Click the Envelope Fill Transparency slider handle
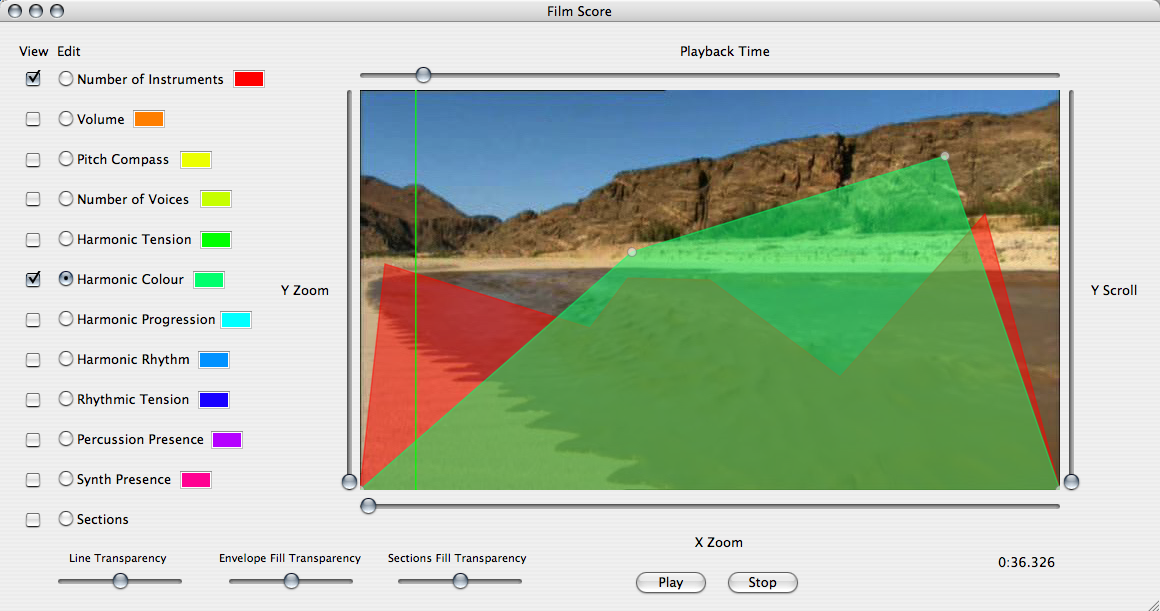 (x=291, y=581)
